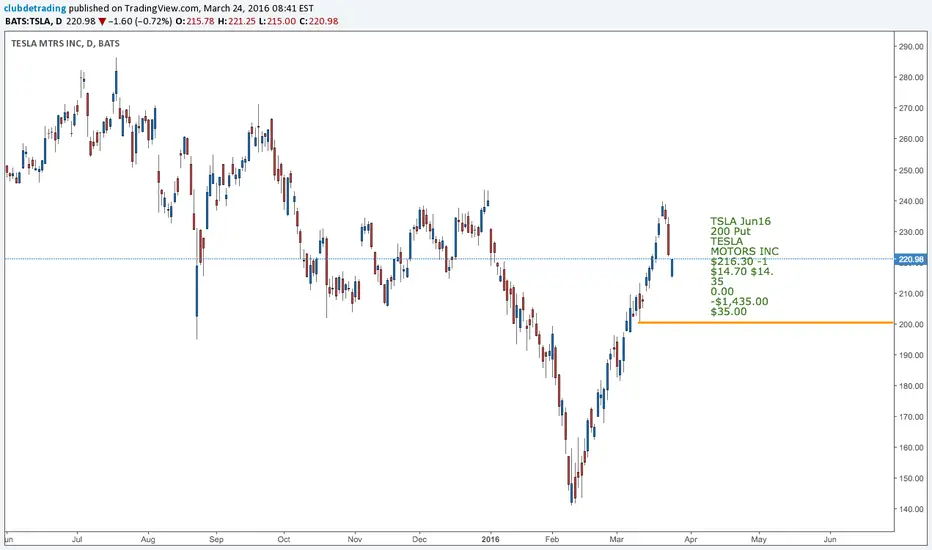Click the TESLA MTRS INC, D, BATS chart title
932x550 pixels.
[65, 43]
